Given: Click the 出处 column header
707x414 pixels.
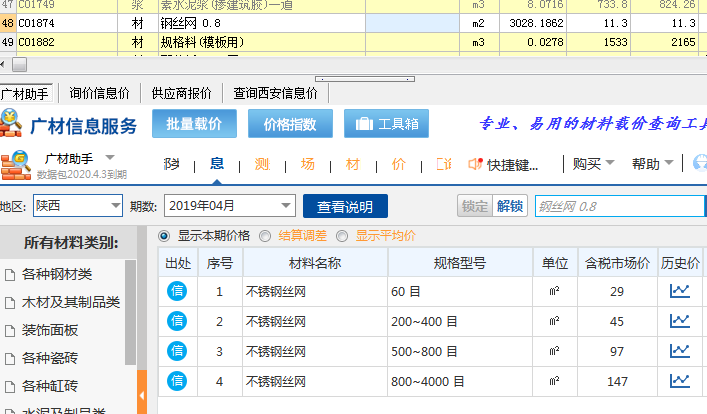Looking at the screenshot, I should point(178,262).
